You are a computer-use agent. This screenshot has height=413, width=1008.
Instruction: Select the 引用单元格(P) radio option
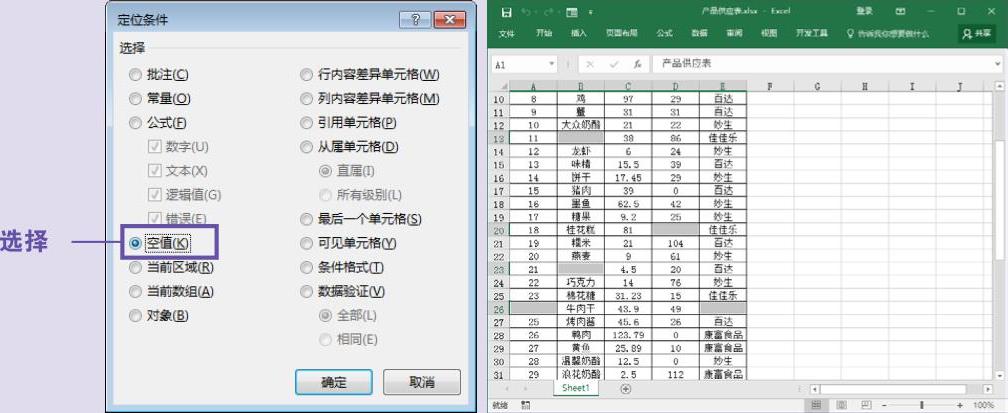click(348, 123)
